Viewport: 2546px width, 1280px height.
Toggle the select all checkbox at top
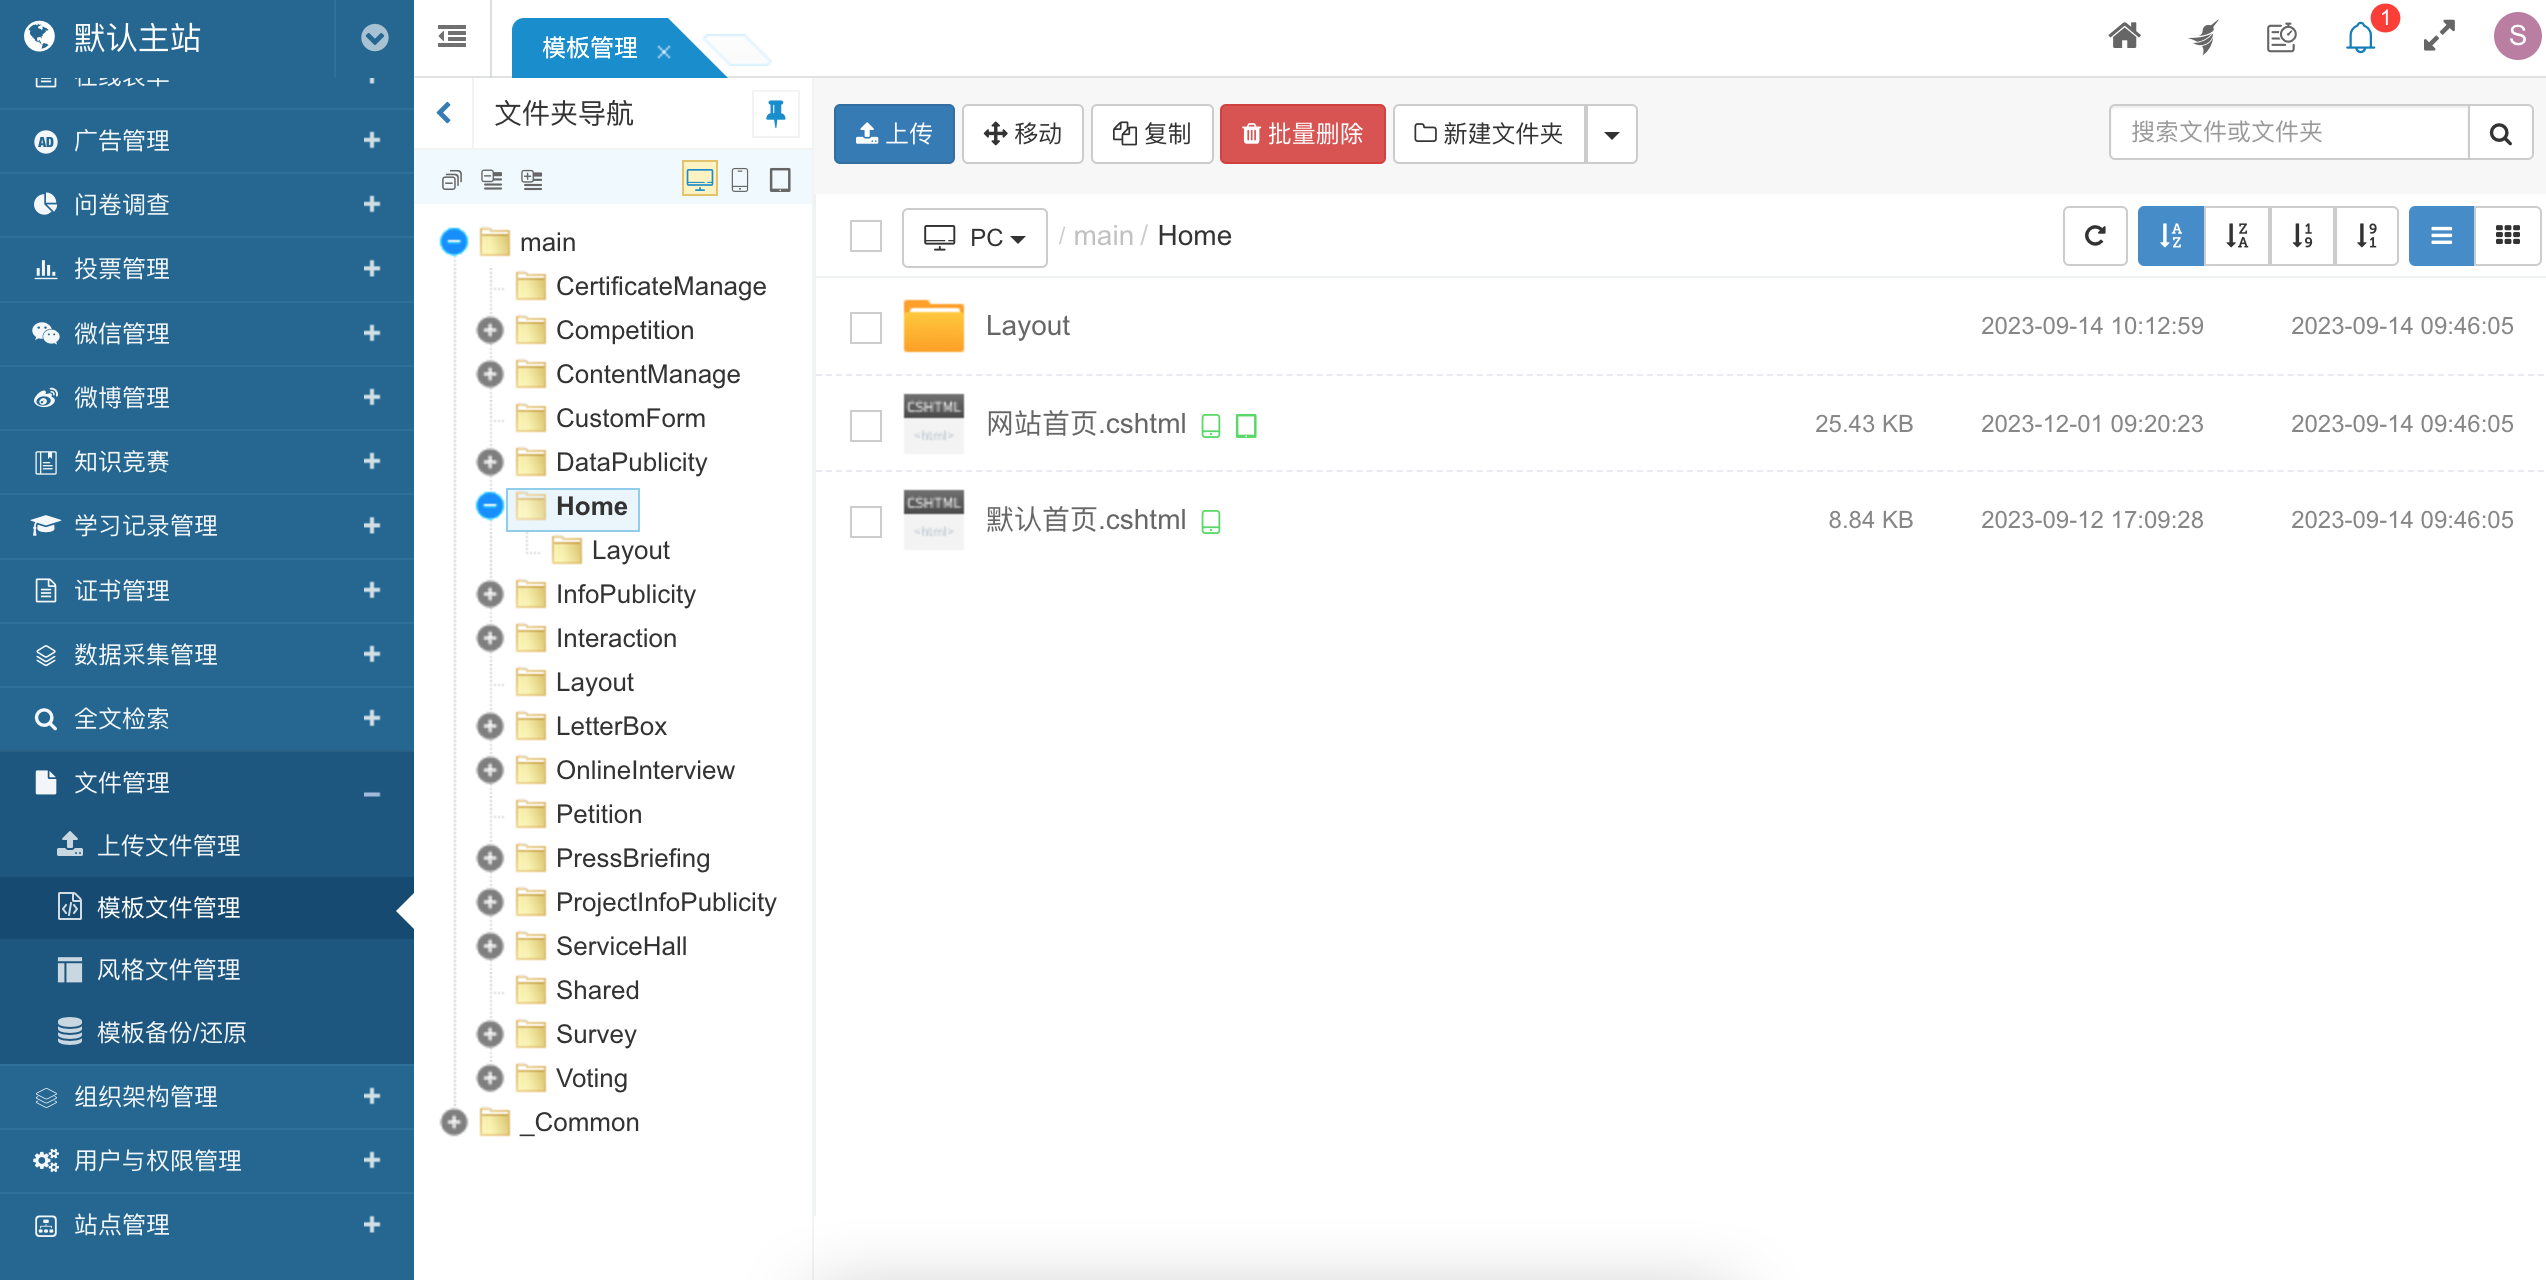867,237
